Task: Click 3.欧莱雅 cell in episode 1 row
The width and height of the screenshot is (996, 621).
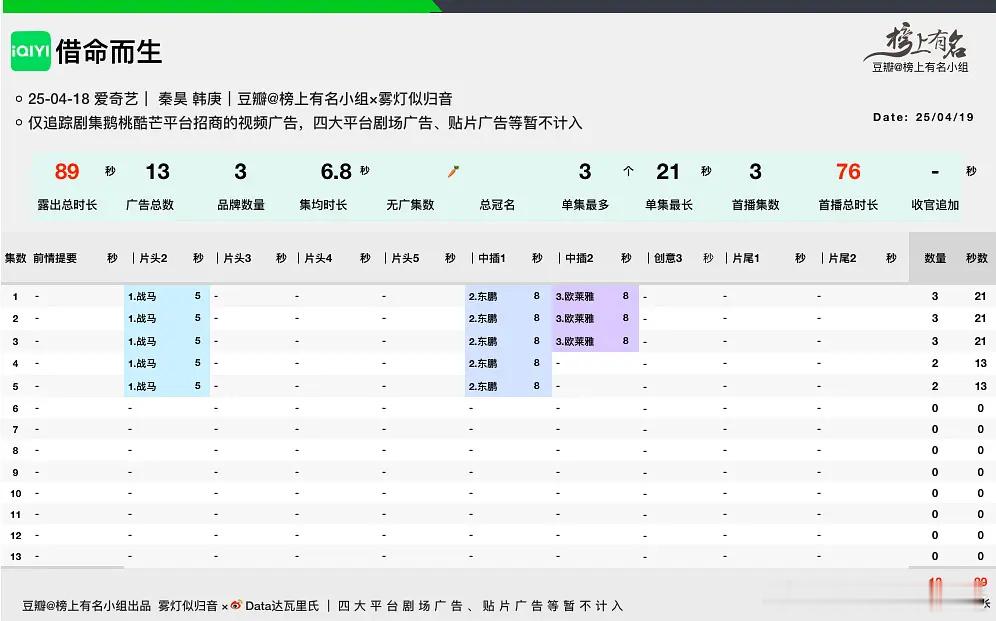Action: (575, 296)
